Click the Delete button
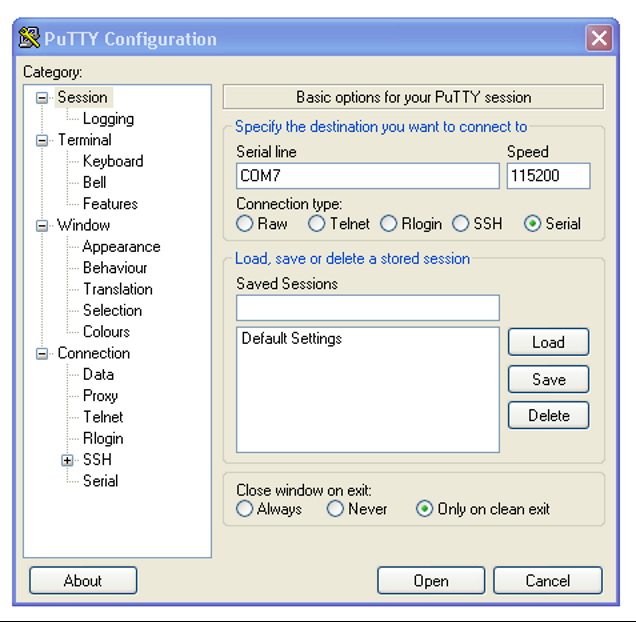Image resolution: width=636 pixels, height=622 pixels. tap(548, 415)
